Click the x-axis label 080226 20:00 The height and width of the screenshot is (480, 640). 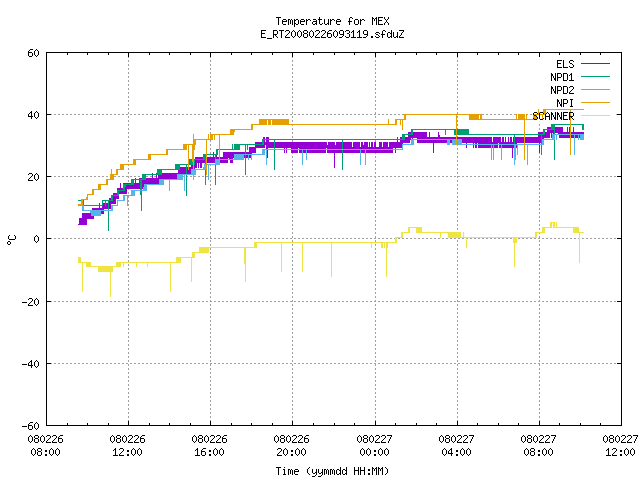coord(291,446)
